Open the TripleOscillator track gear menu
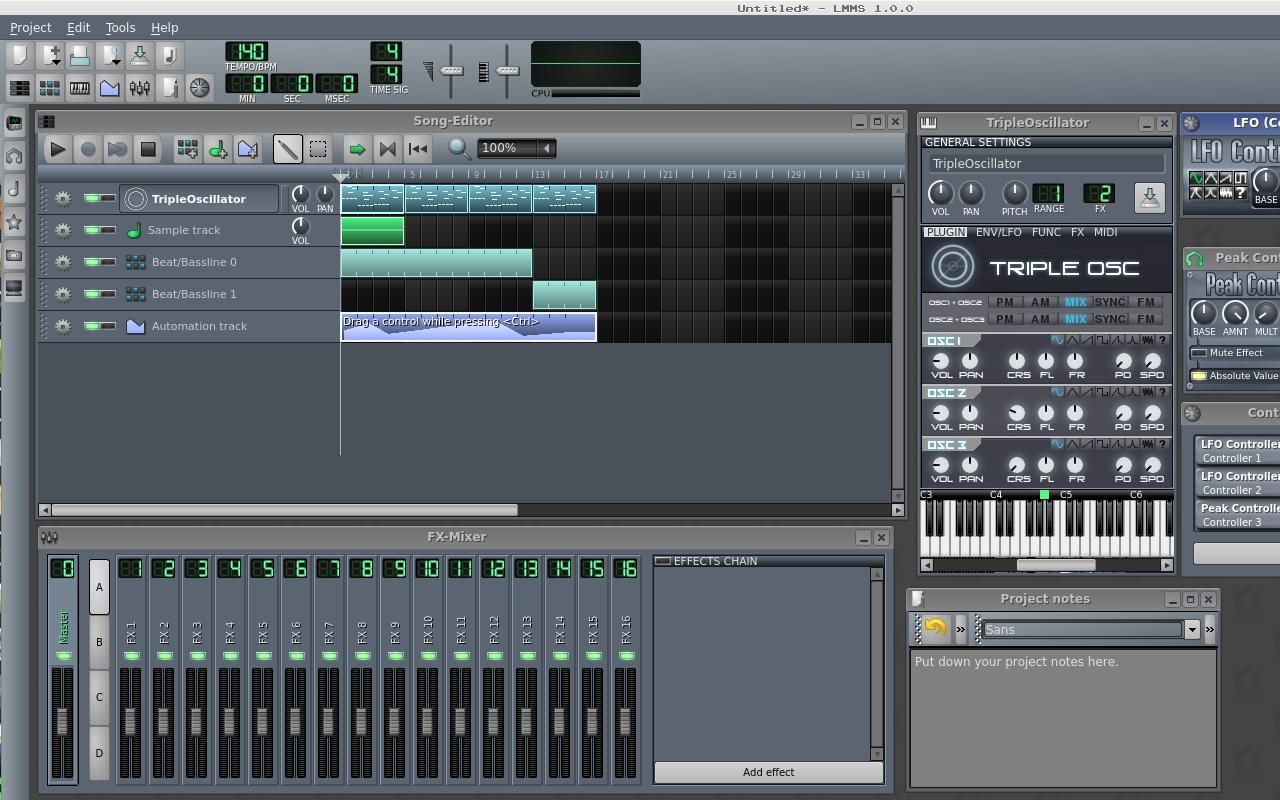 coord(62,198)
